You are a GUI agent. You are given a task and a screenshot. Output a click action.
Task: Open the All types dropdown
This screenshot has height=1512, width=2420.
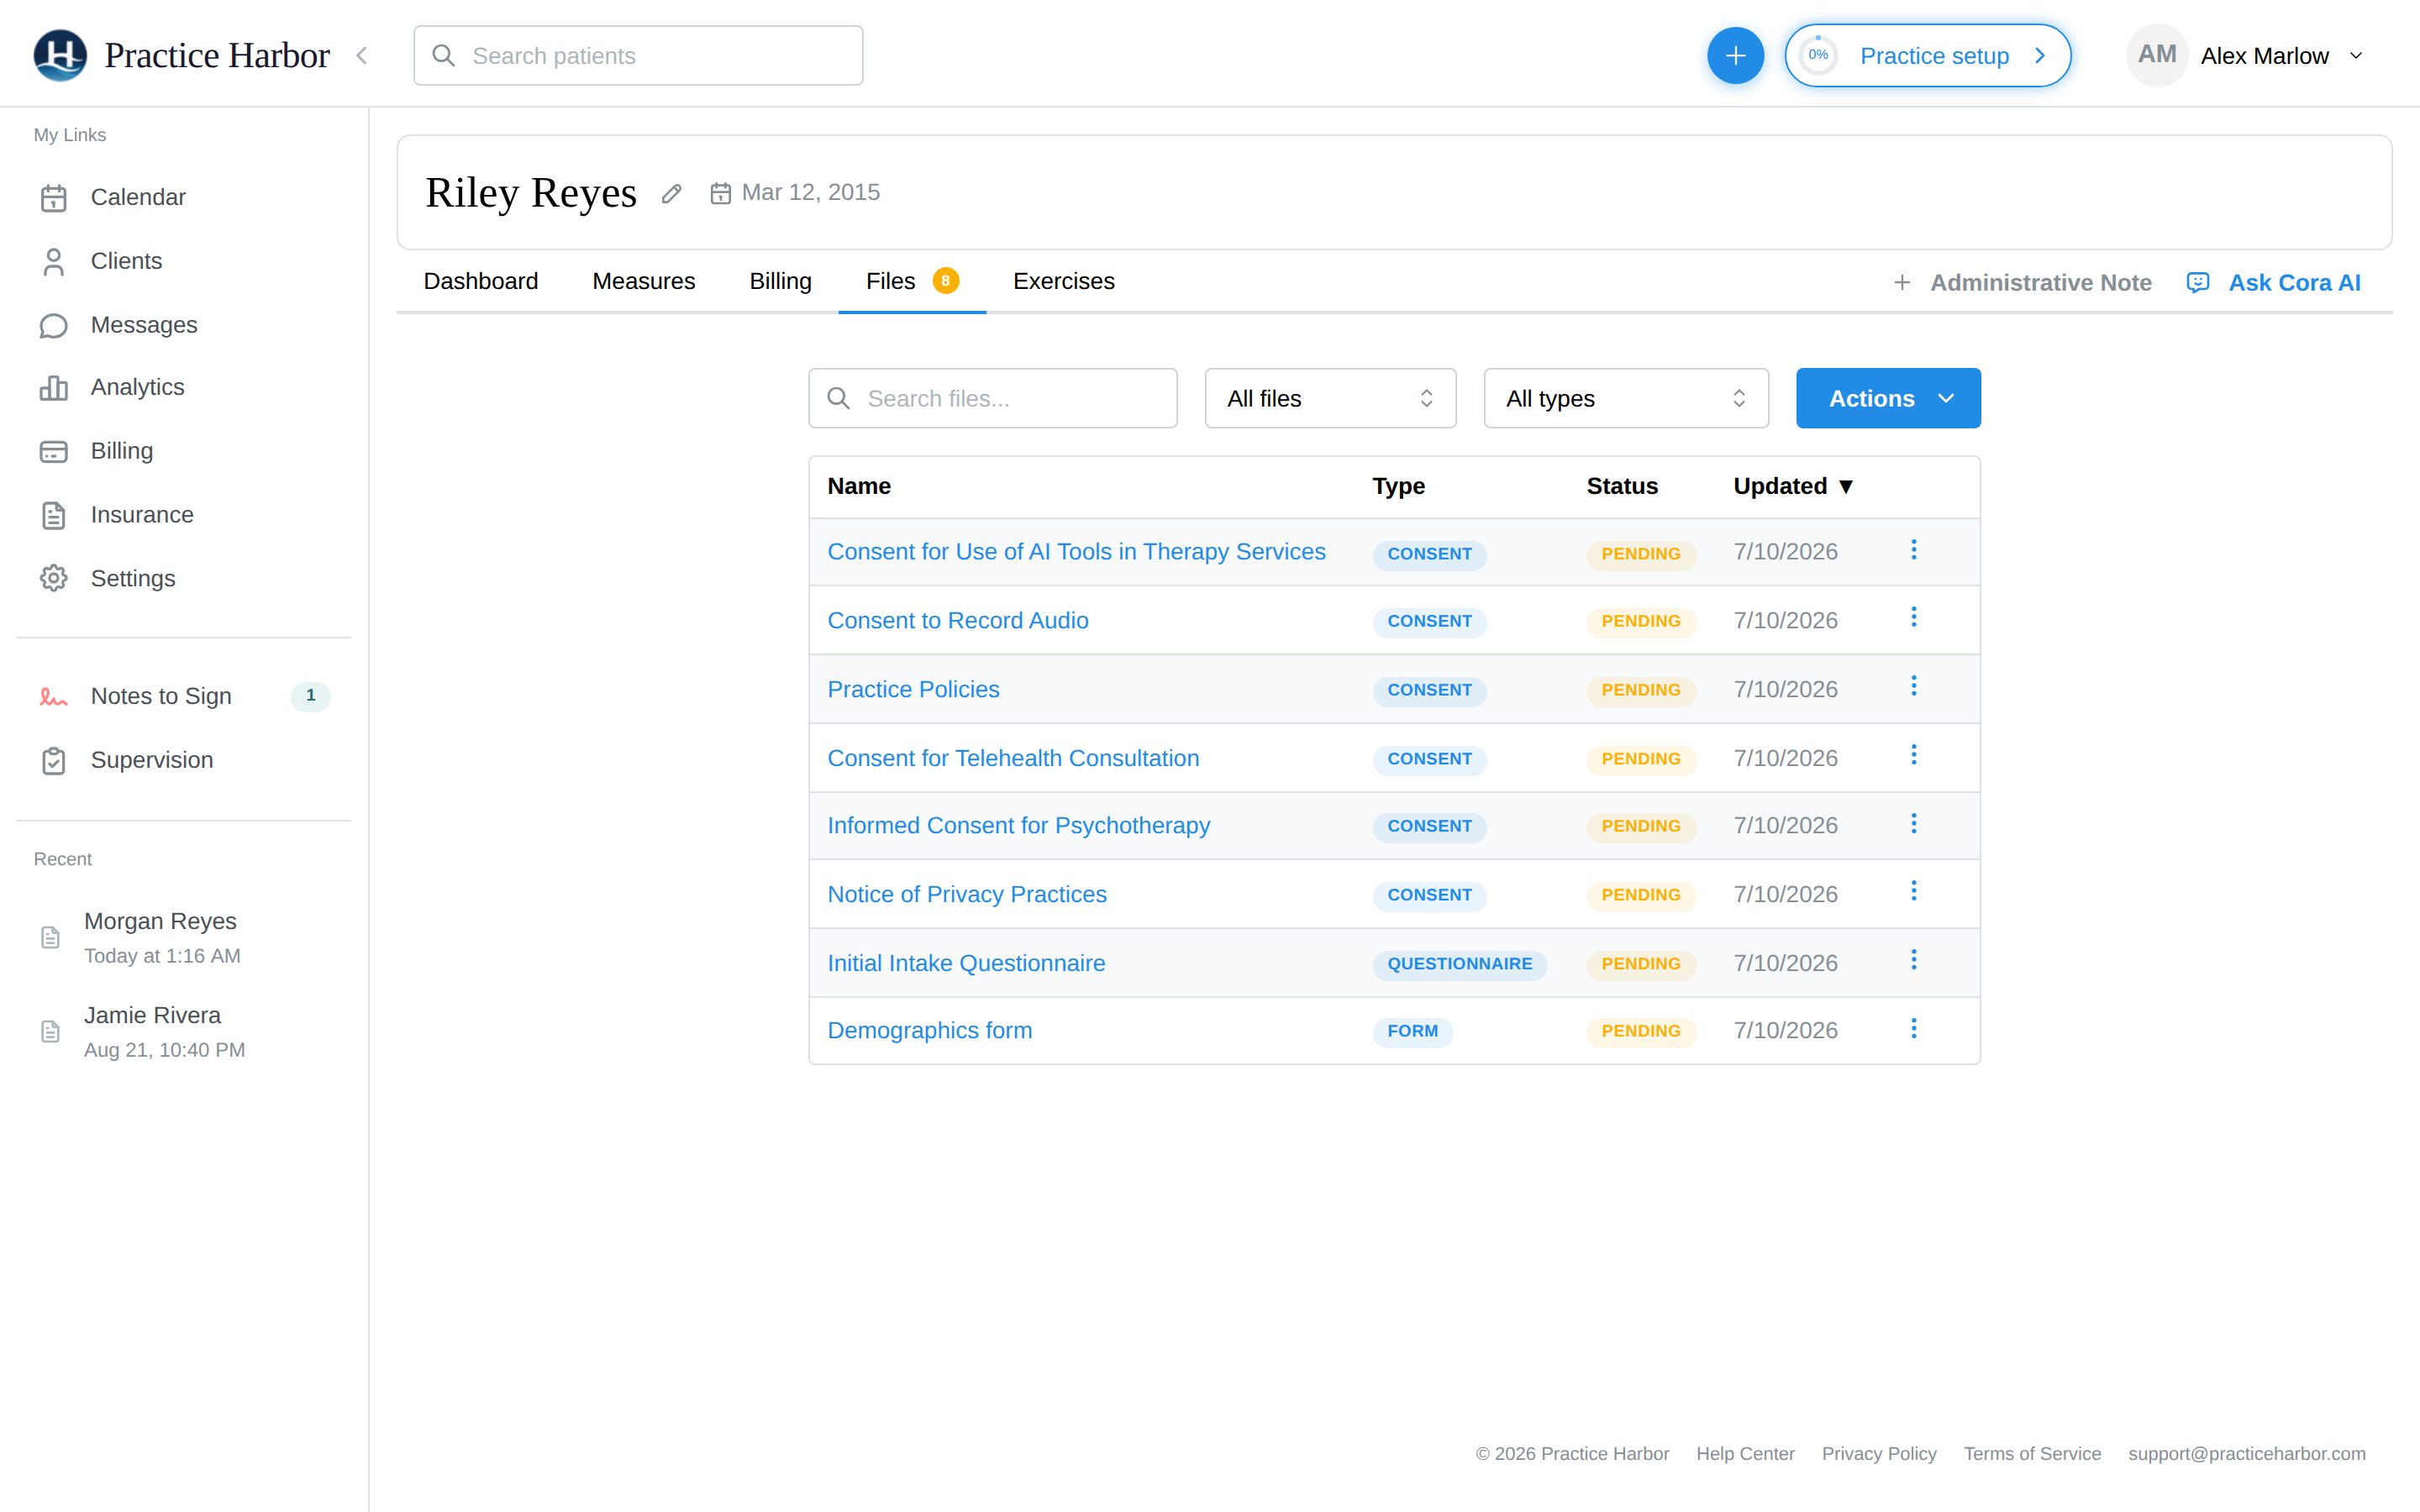click(x=1626, y=398)
